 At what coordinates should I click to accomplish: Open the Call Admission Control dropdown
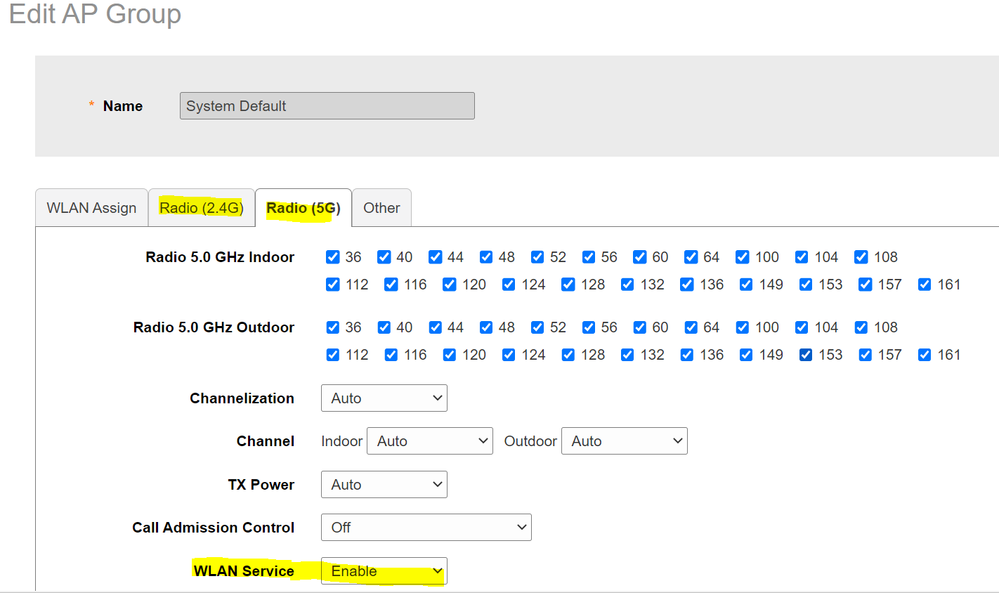point(426,527)
